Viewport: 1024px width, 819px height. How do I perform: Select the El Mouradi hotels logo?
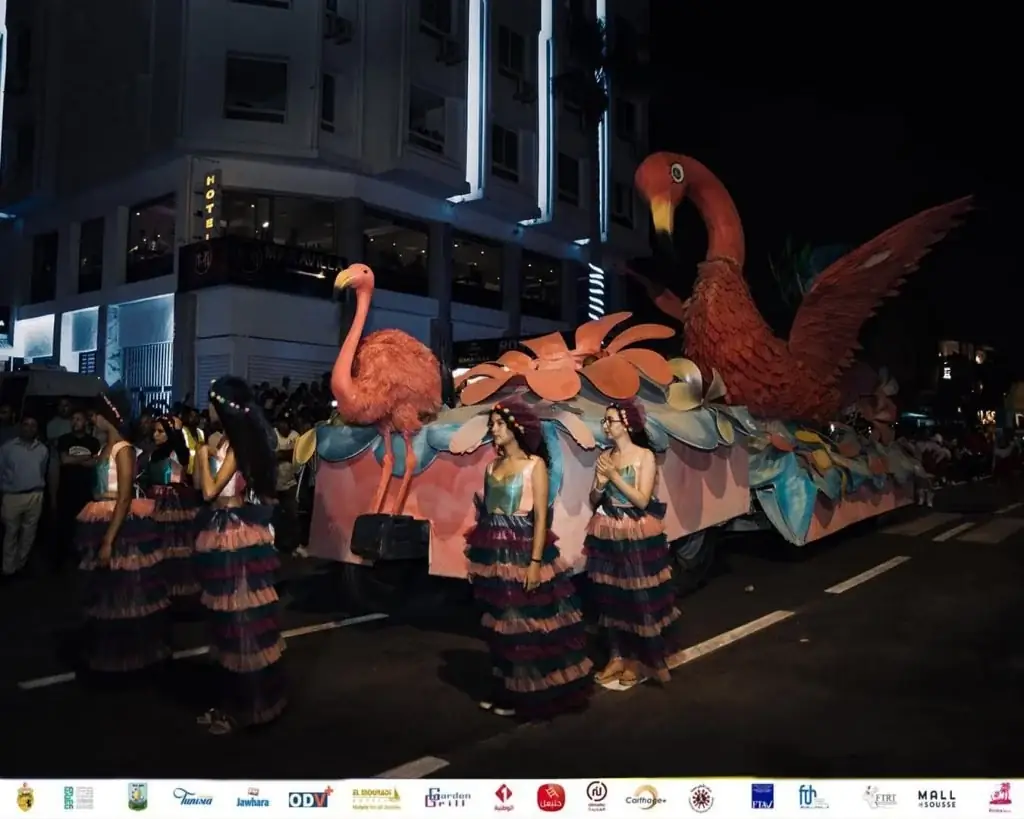point(376,798)
